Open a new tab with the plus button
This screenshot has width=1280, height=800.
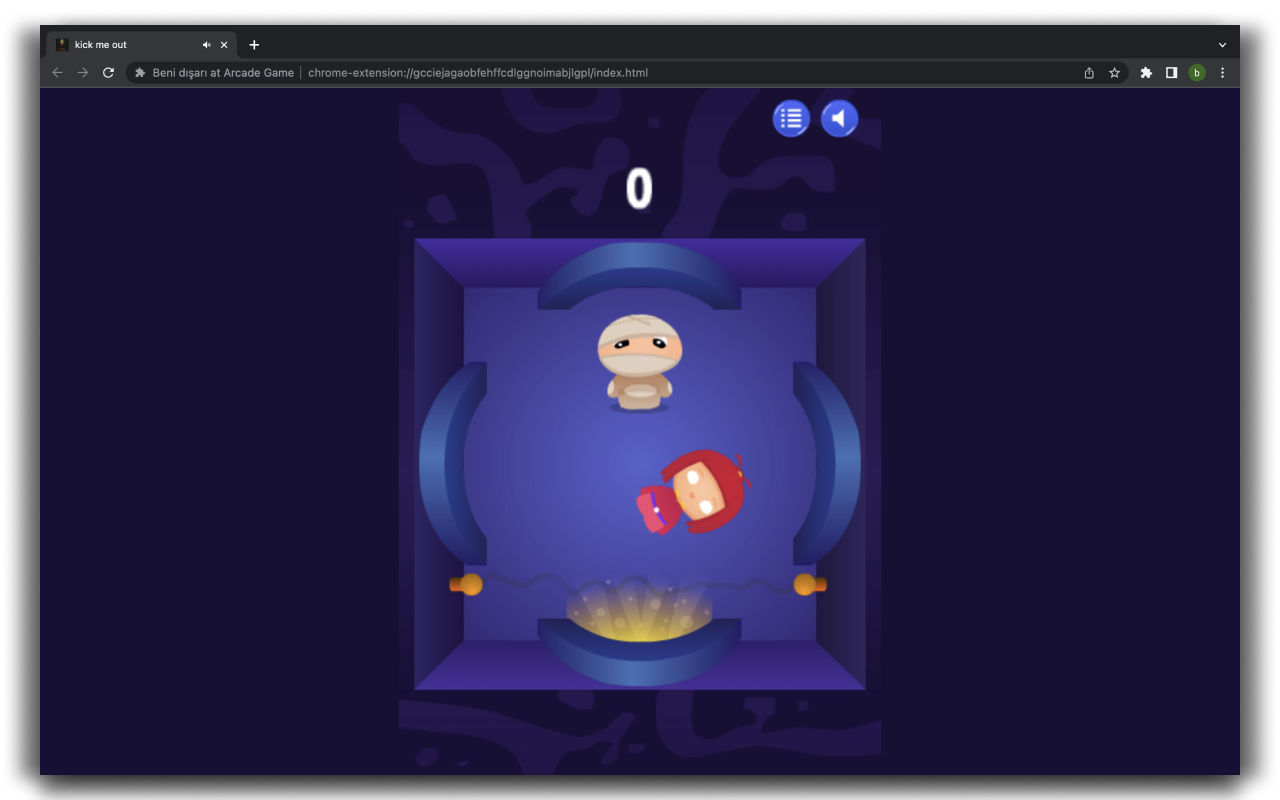click(254, 44)
